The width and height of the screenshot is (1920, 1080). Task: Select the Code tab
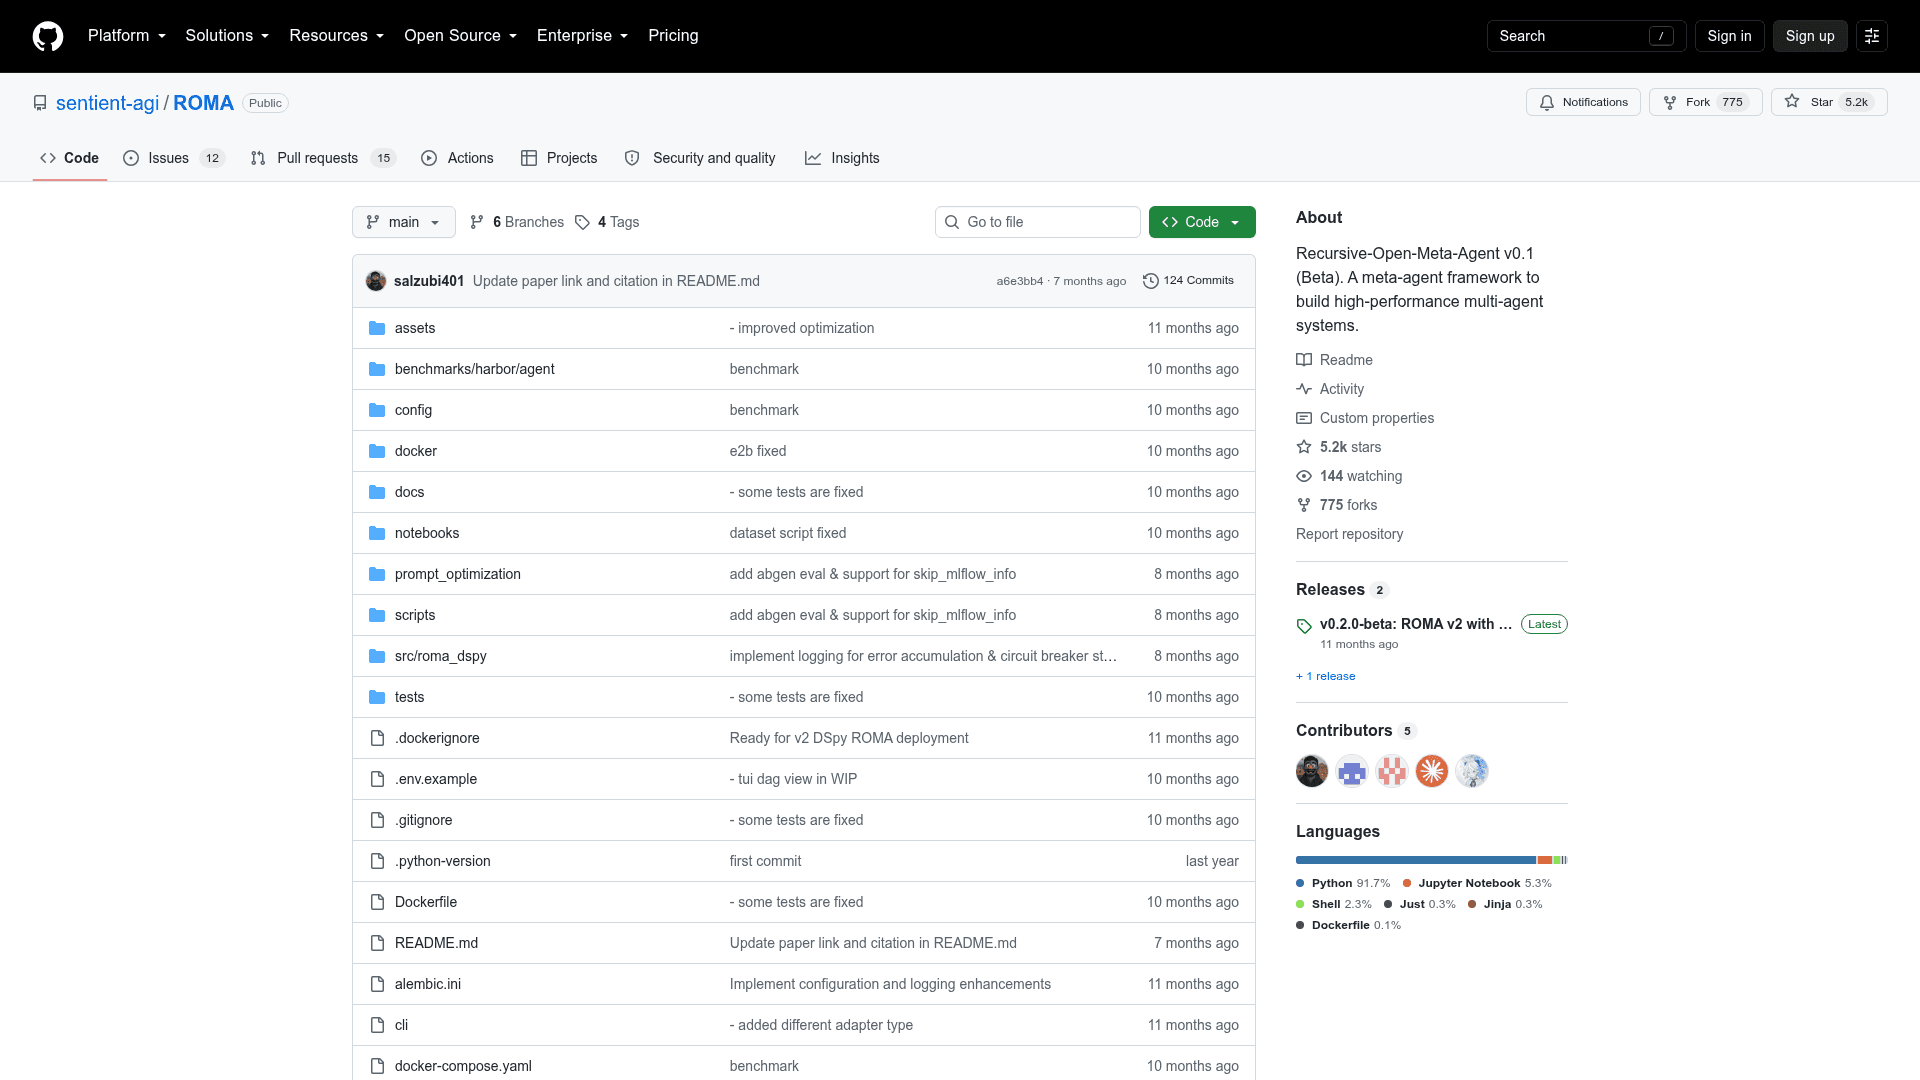coord(70,158)
